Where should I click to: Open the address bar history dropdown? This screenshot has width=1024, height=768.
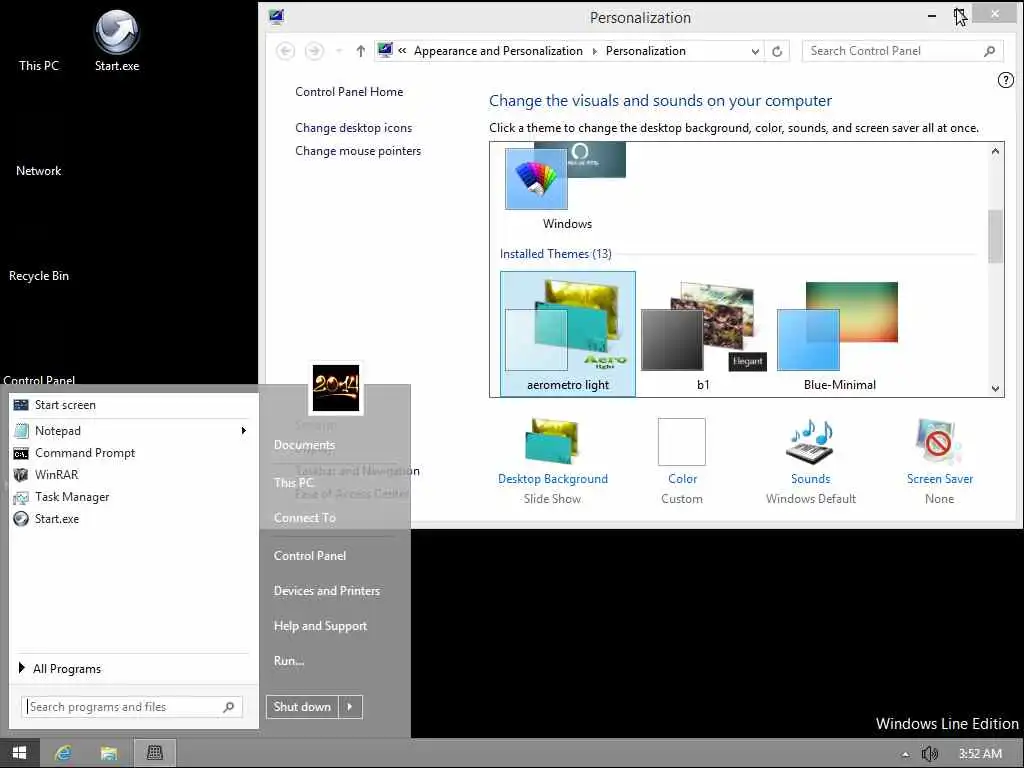click(755, 51)
